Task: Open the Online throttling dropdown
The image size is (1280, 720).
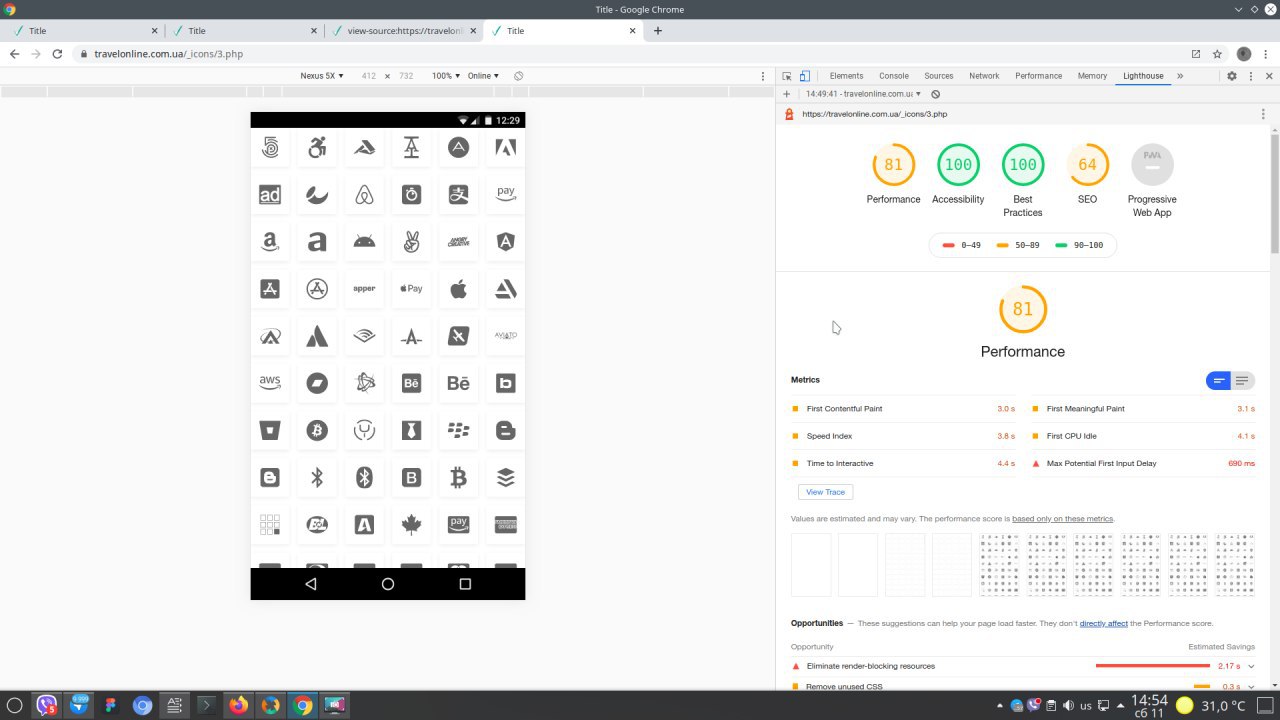Action: coord(483,76)
